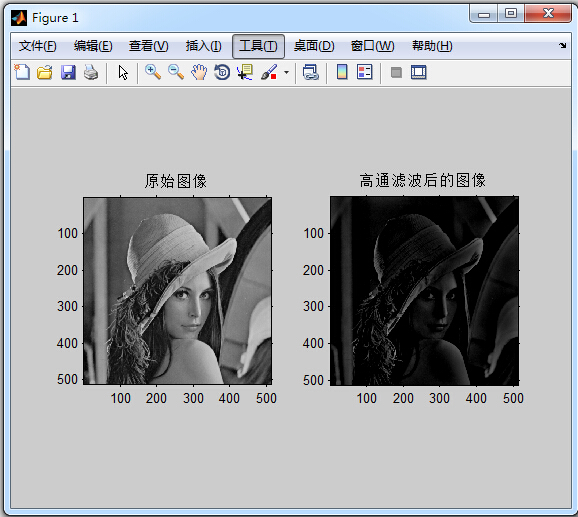Viewport: 578px width, 517px height.
Task: Activate the Zoom Out magnifier
Action: [x=176, y=72]
